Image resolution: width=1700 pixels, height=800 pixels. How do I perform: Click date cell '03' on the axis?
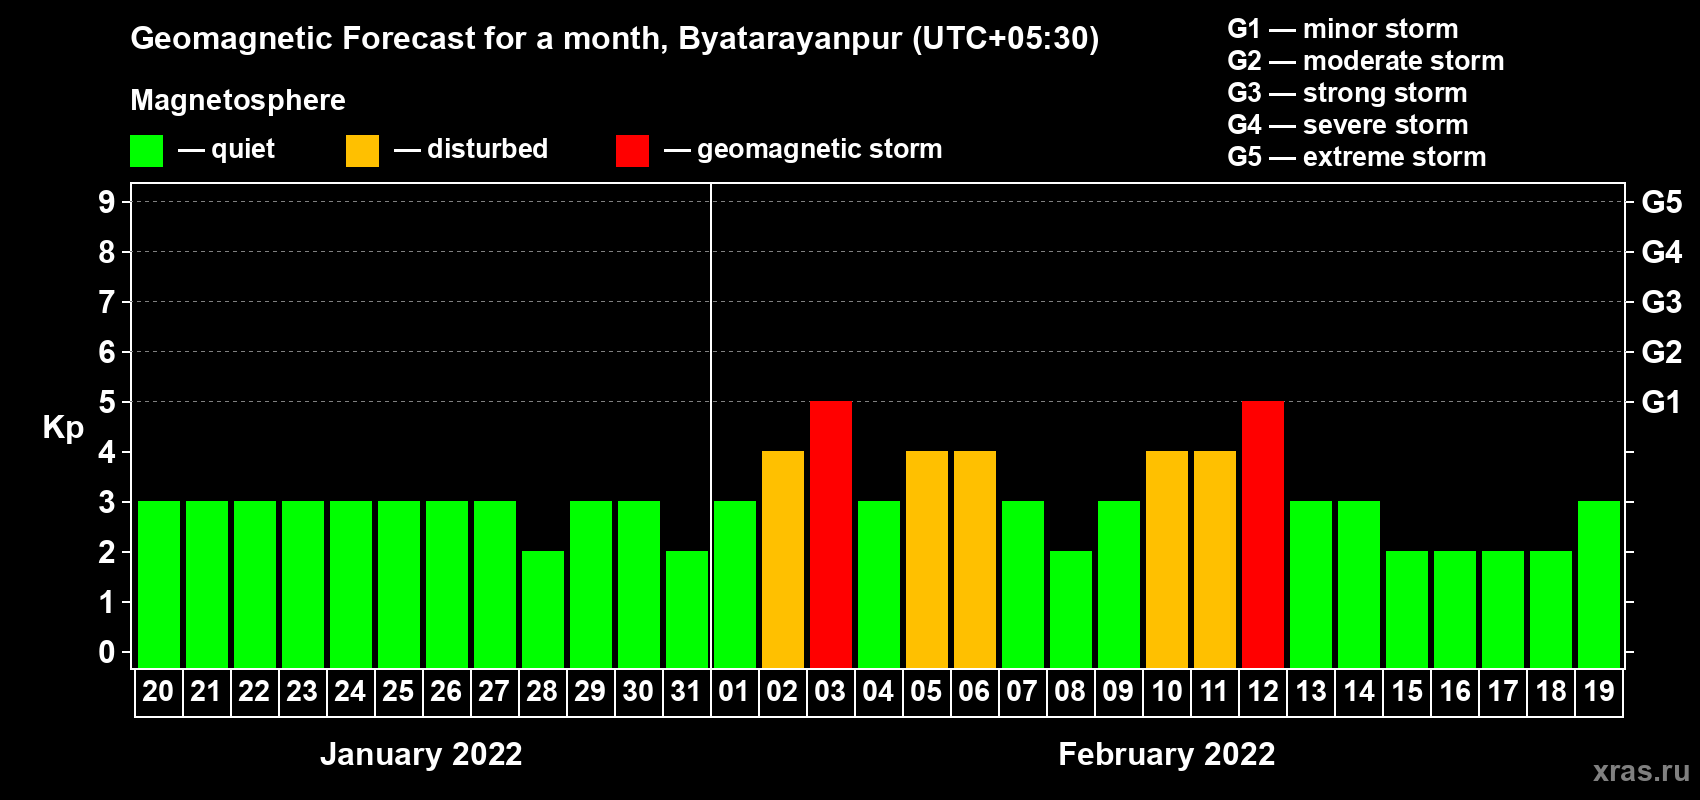click(x=831, y=692)
